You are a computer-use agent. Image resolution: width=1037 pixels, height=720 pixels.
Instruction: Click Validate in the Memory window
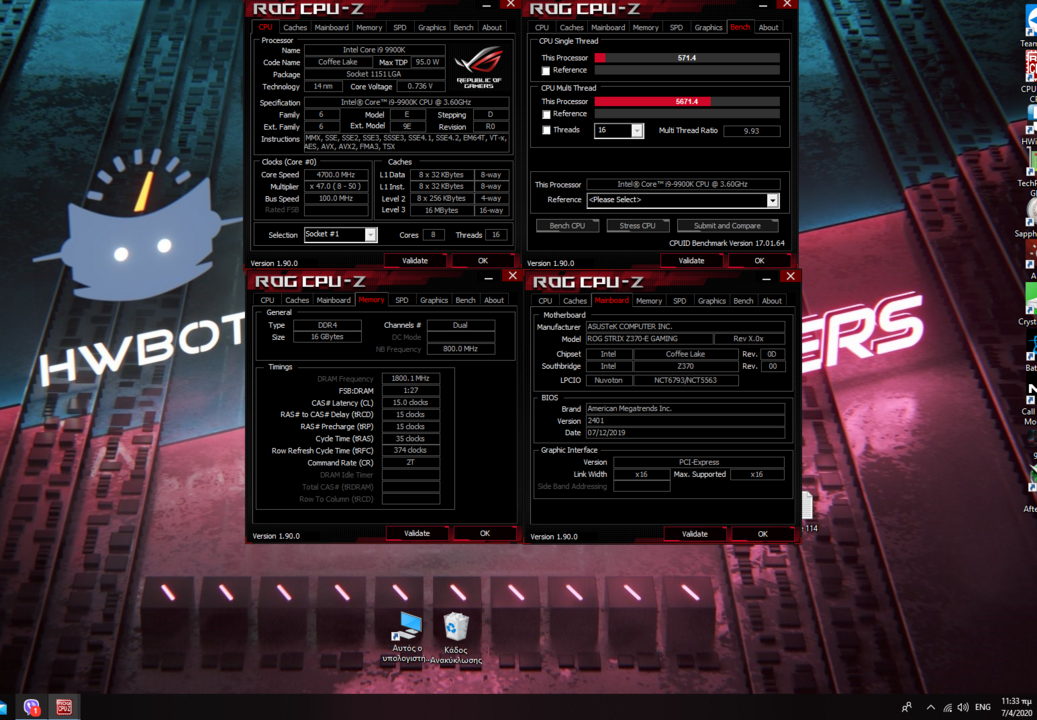click(x=417, y=534)
